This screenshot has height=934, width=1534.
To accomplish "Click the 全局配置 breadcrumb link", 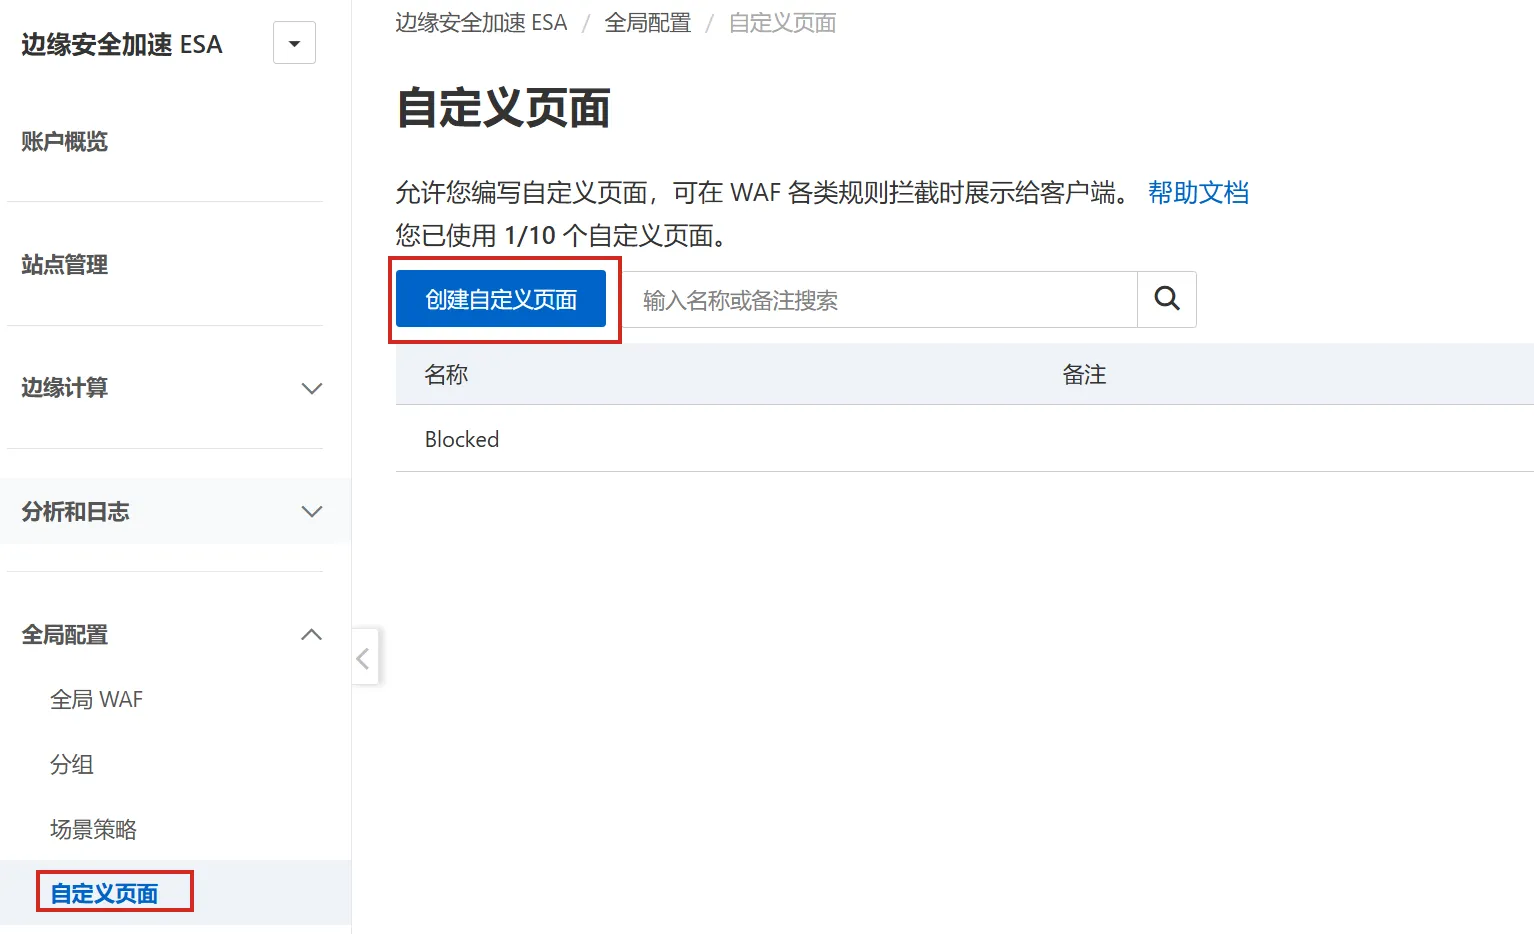I will [x=647, y=23].
